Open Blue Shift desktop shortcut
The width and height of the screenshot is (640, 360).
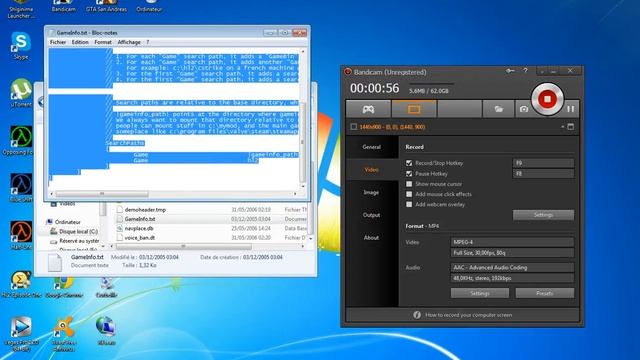point(21,188)
